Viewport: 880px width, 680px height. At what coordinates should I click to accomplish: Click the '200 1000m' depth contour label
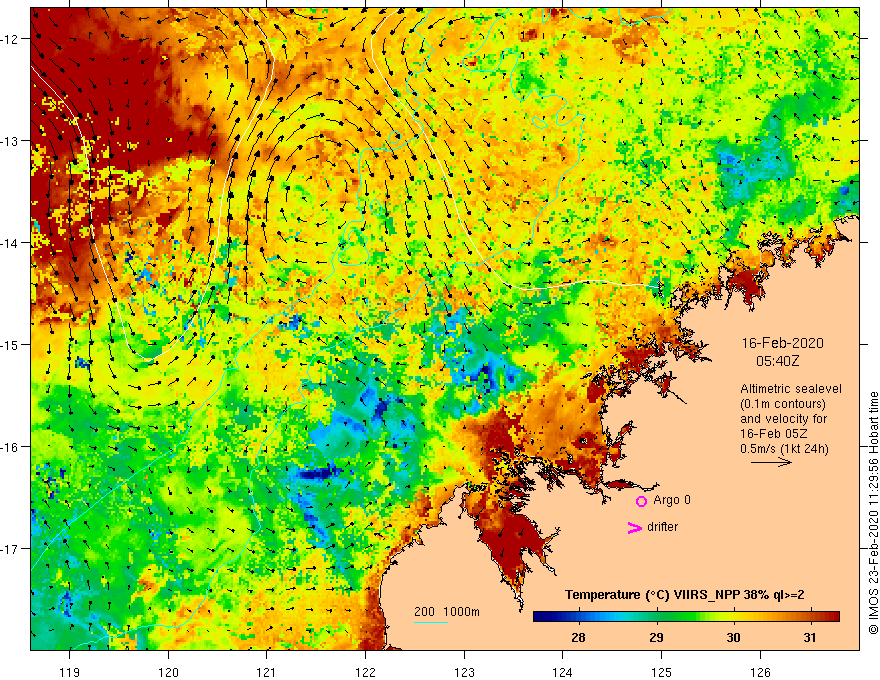pos(447,612)
